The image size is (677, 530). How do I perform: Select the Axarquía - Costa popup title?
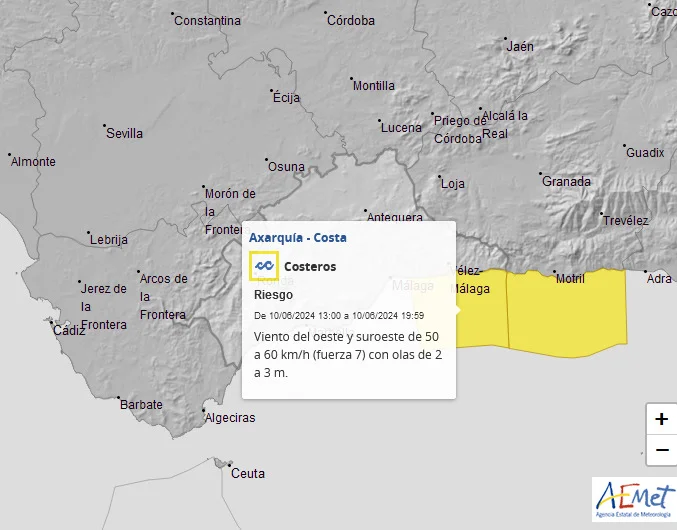(x=297, y=238)
